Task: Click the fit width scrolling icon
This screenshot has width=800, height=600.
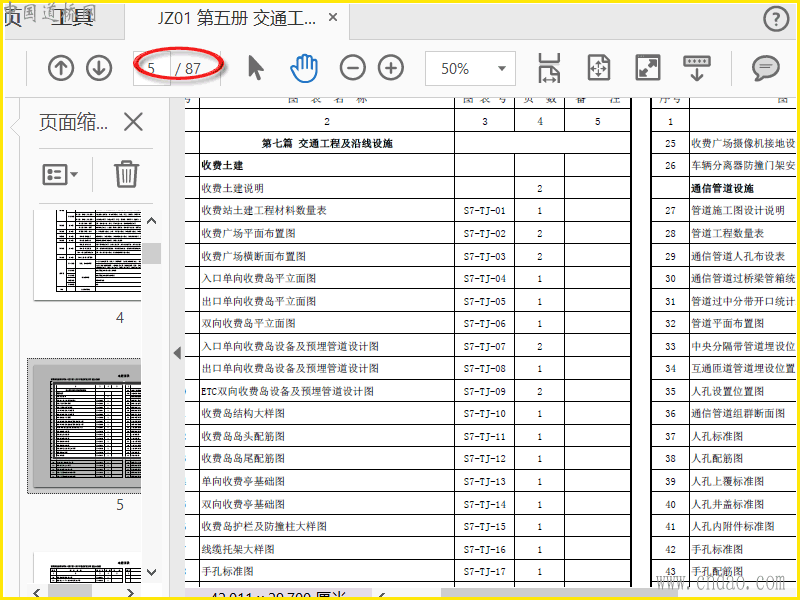Action: 549,68
